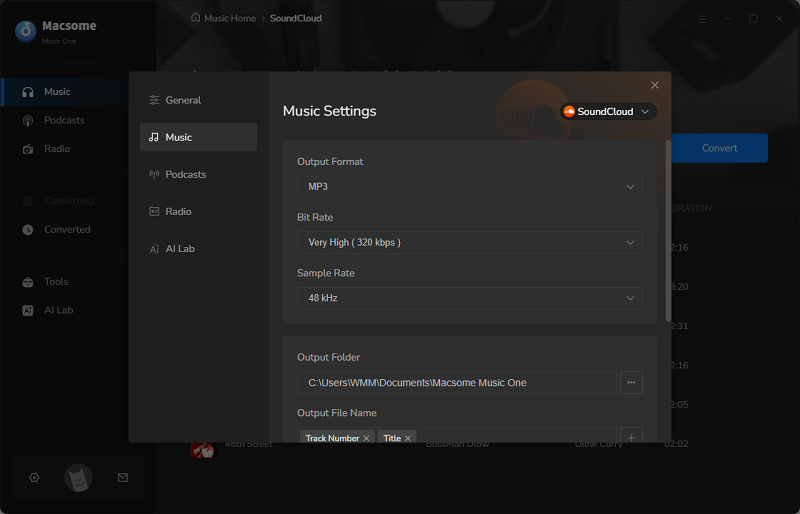
Task: Click the home icon in breadcrumb
Action: tap(195, 17)
